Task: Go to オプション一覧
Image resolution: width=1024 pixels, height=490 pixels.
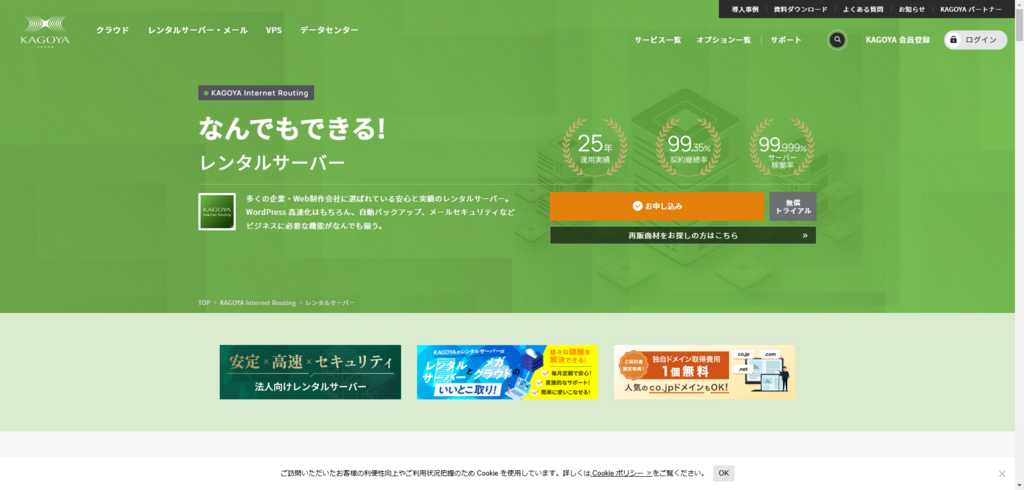Action: click(723, 40)
